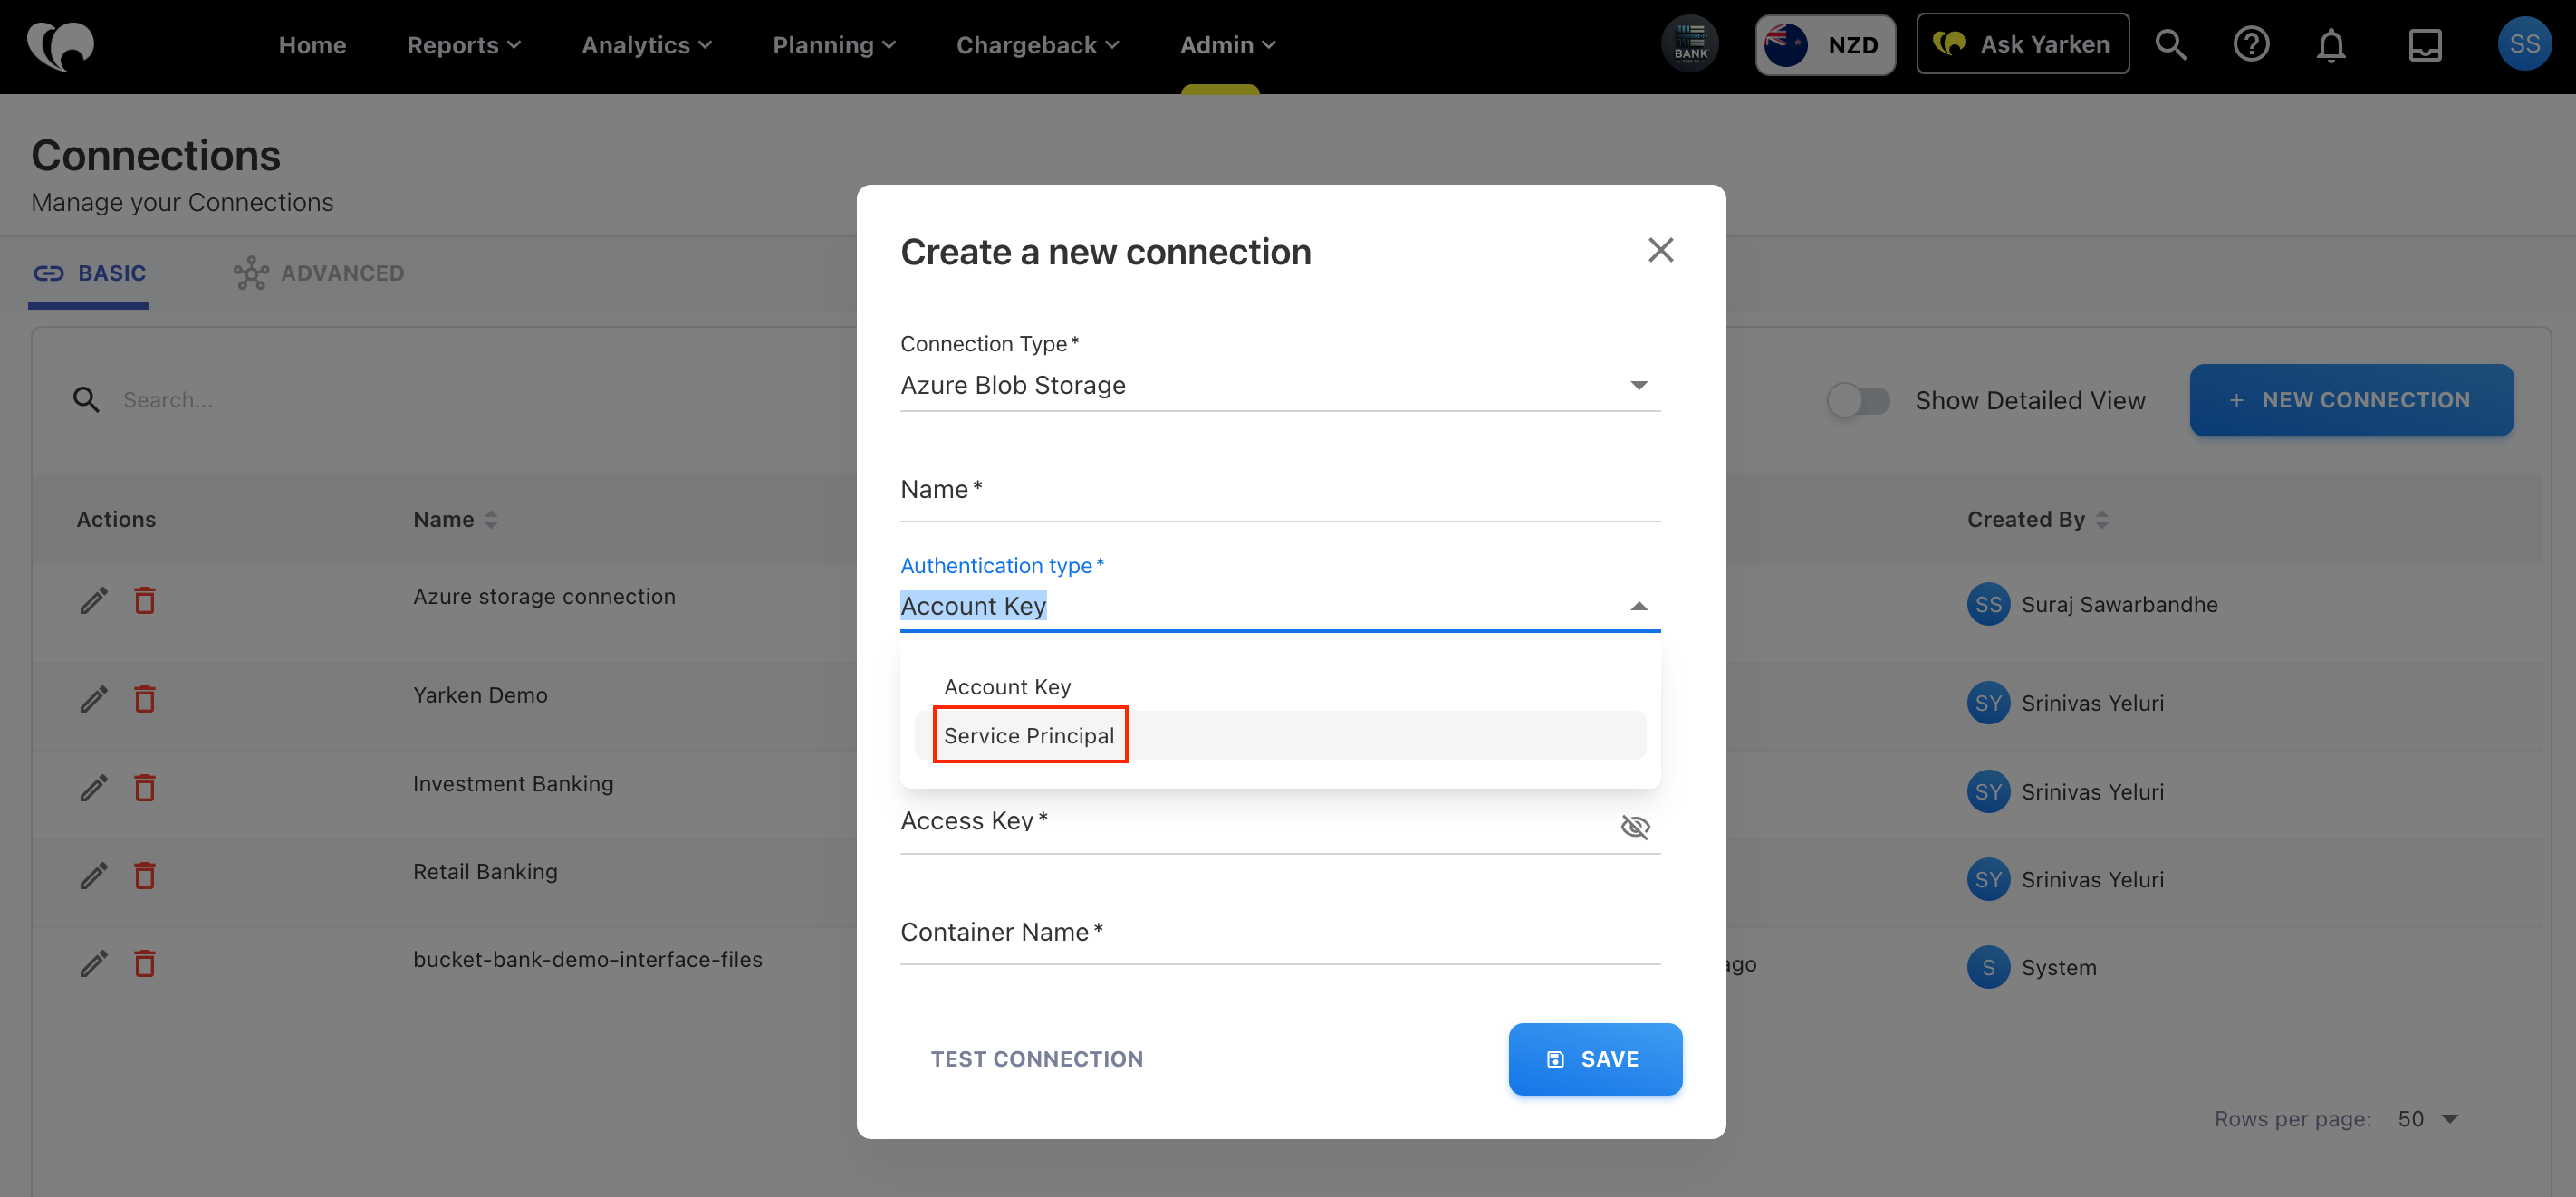2576x1197 pixels.
Task: Click the Yarken Demo connection name
Action: pos(481,695)
